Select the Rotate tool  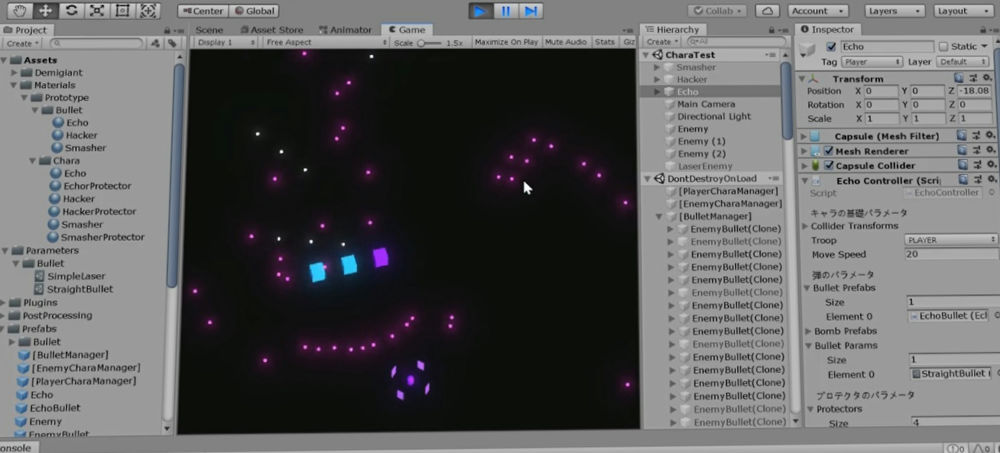tap(70, 11)
